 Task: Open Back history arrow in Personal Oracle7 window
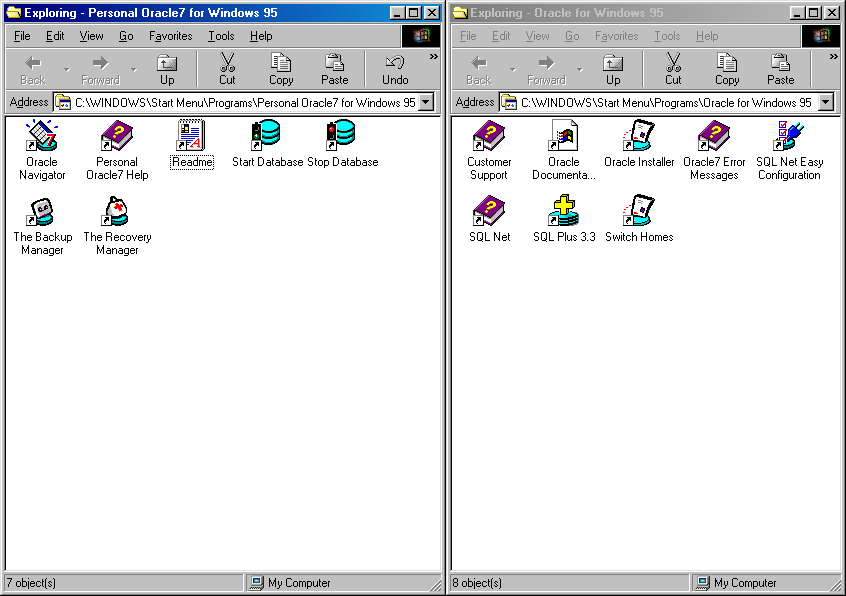[x=66, y=70]
